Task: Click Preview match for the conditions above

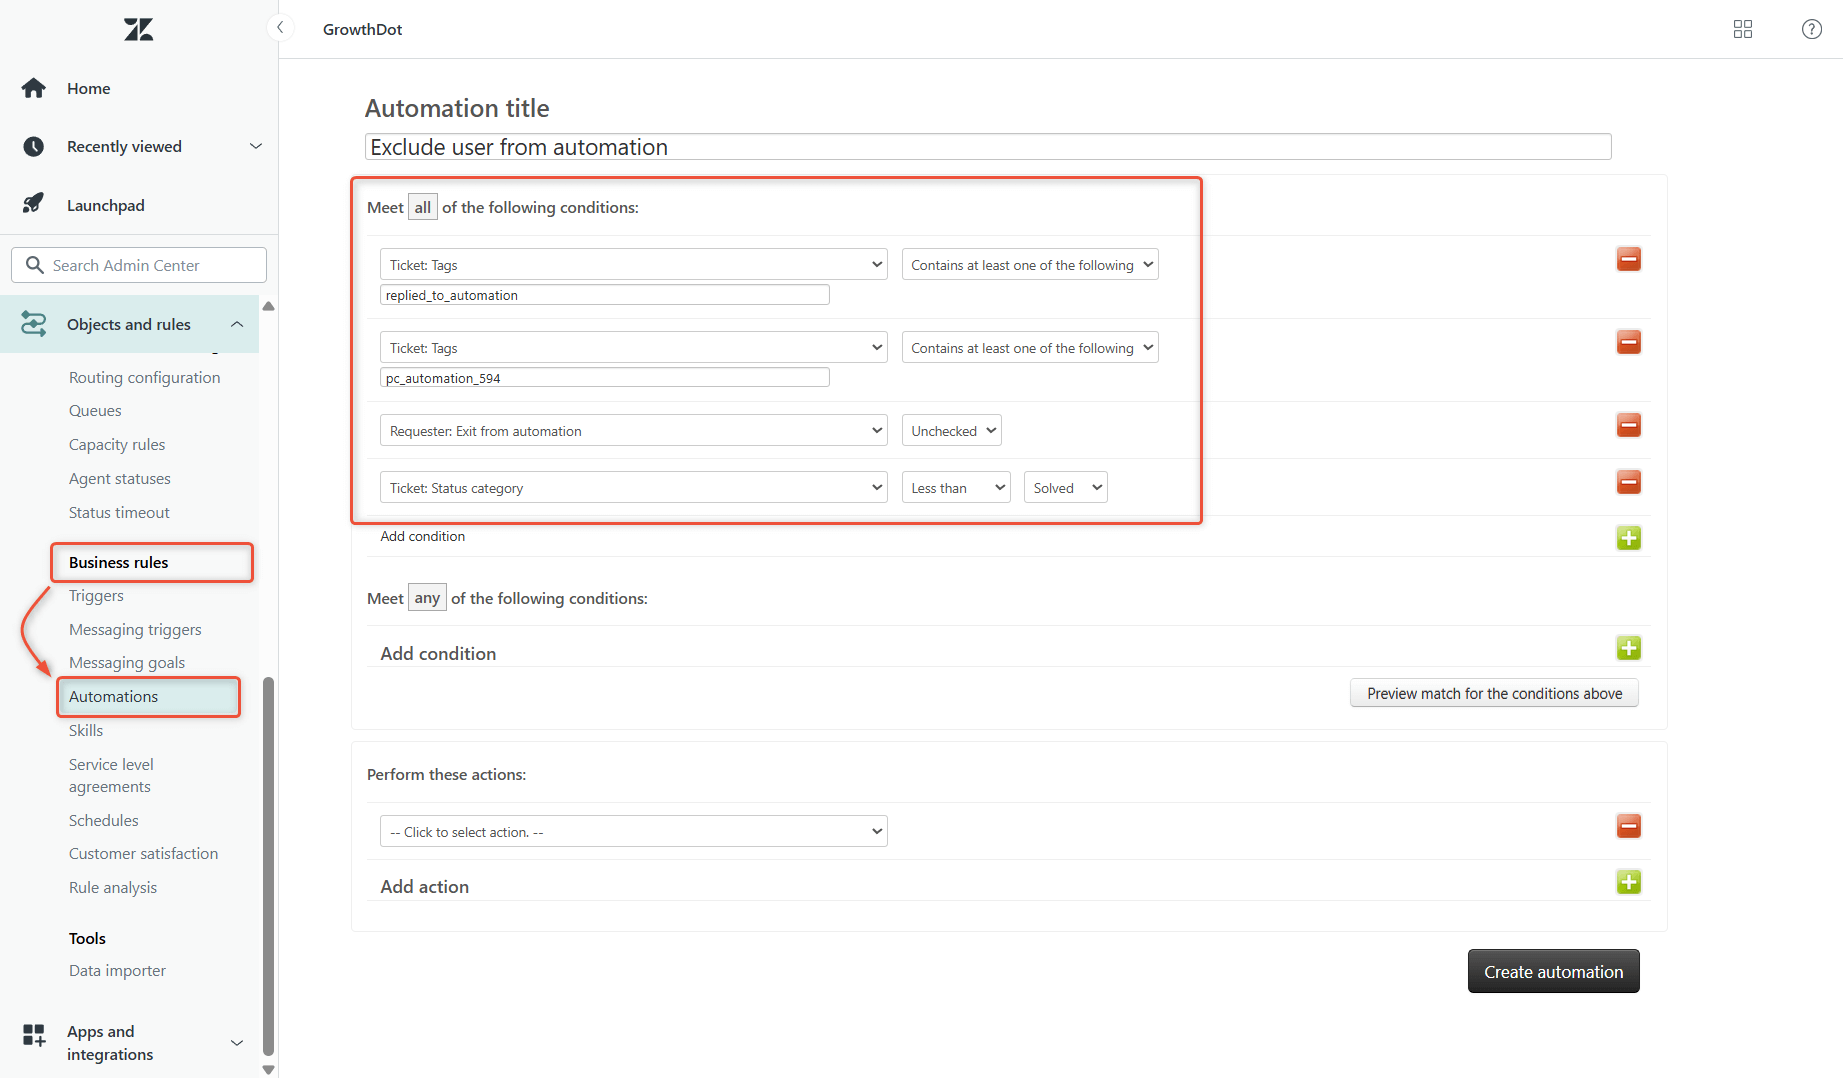Action: coord(1493,693)
